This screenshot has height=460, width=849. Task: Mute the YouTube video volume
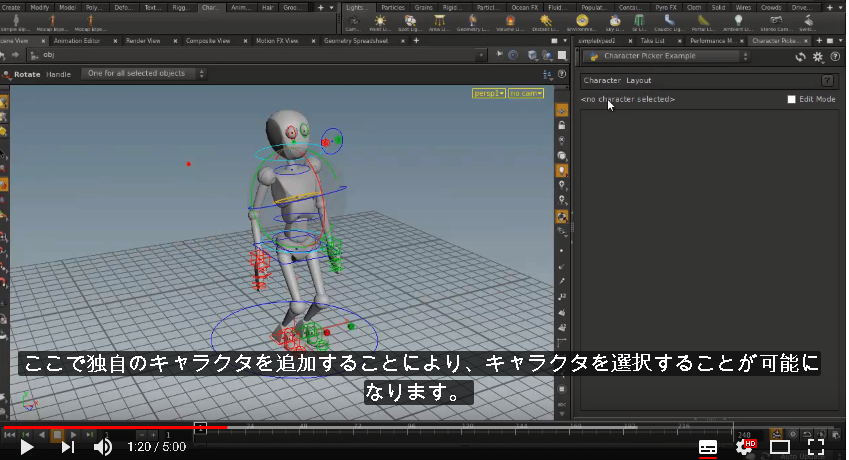click(x=102, y=447)
